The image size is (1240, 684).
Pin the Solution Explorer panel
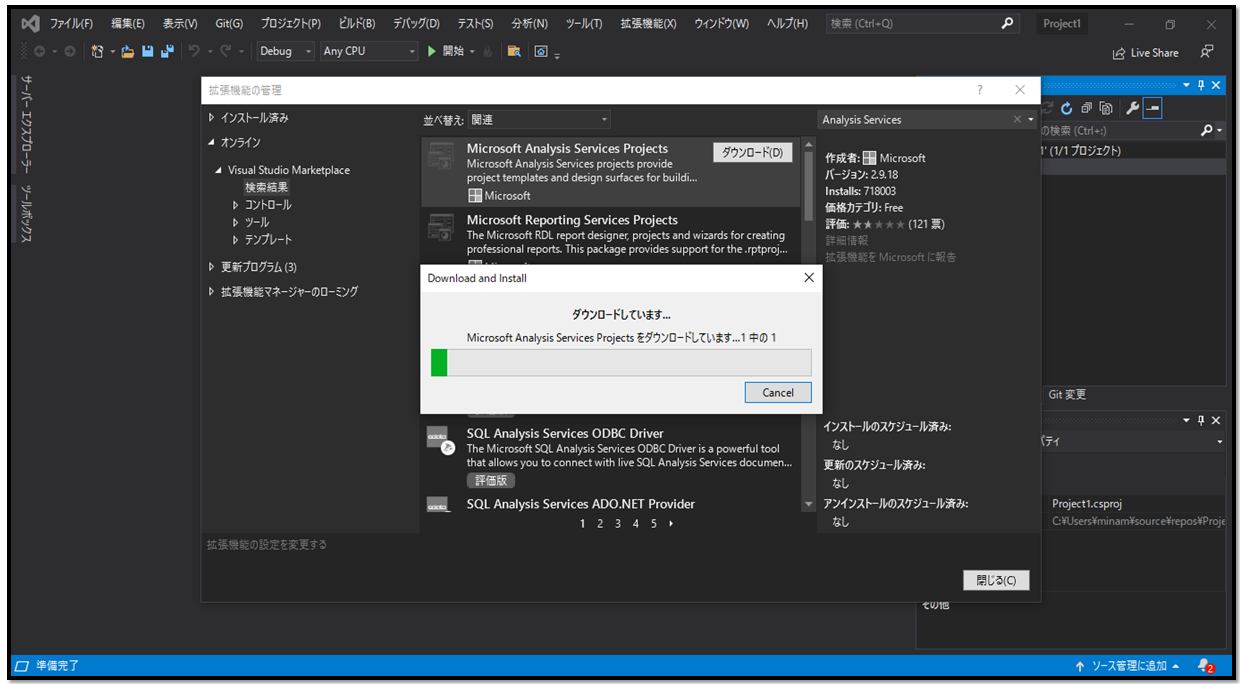pyautogui.click(x=1202, y=86)
